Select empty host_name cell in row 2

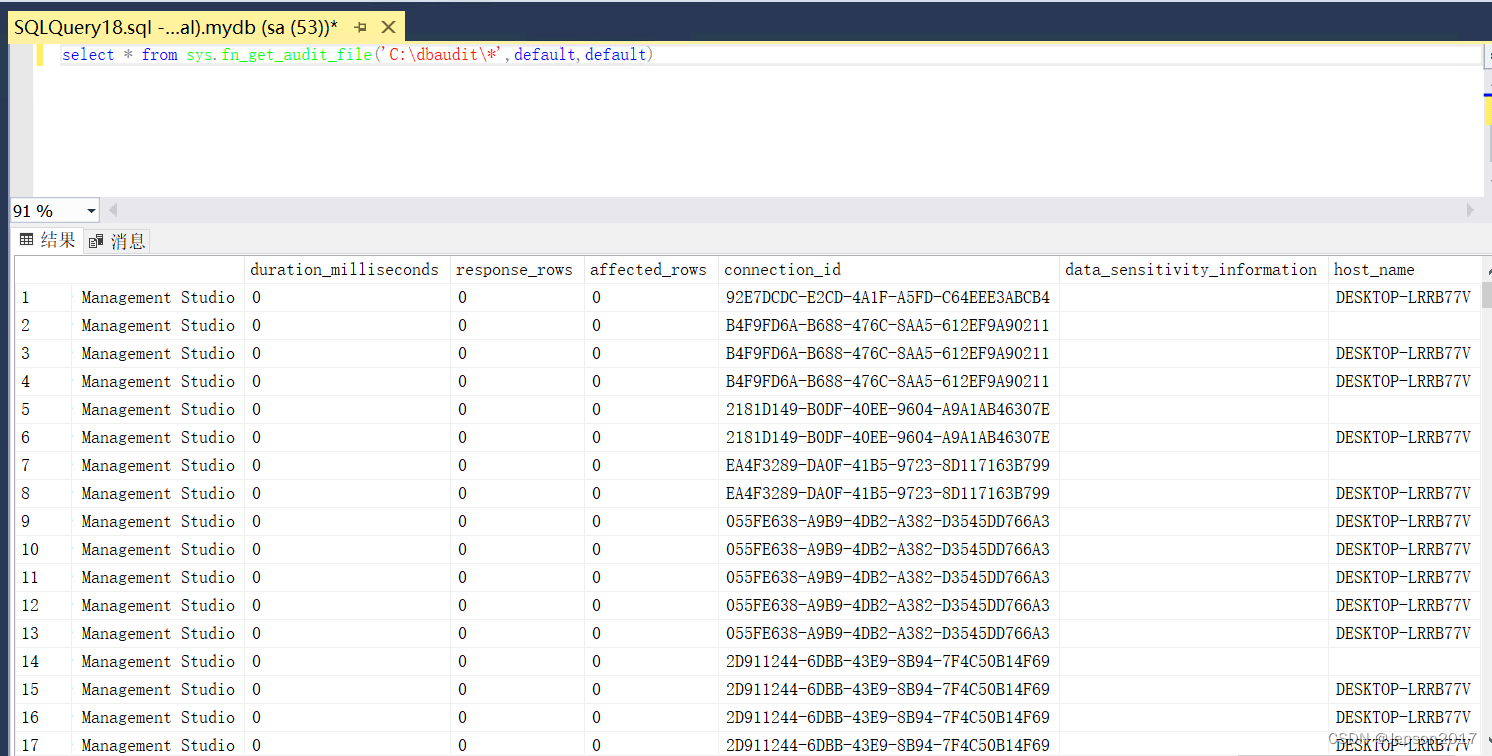tap(1404, 326)
